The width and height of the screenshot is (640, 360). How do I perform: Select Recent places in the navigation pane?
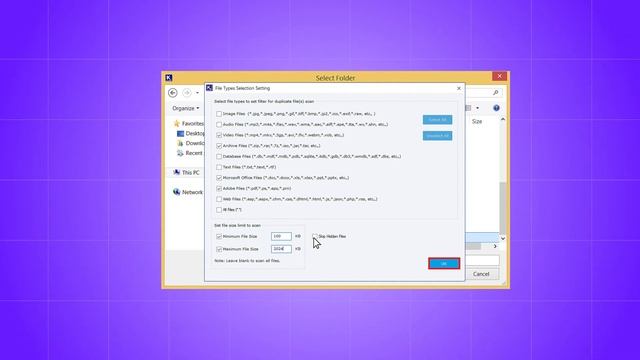[x=191, y=153]
